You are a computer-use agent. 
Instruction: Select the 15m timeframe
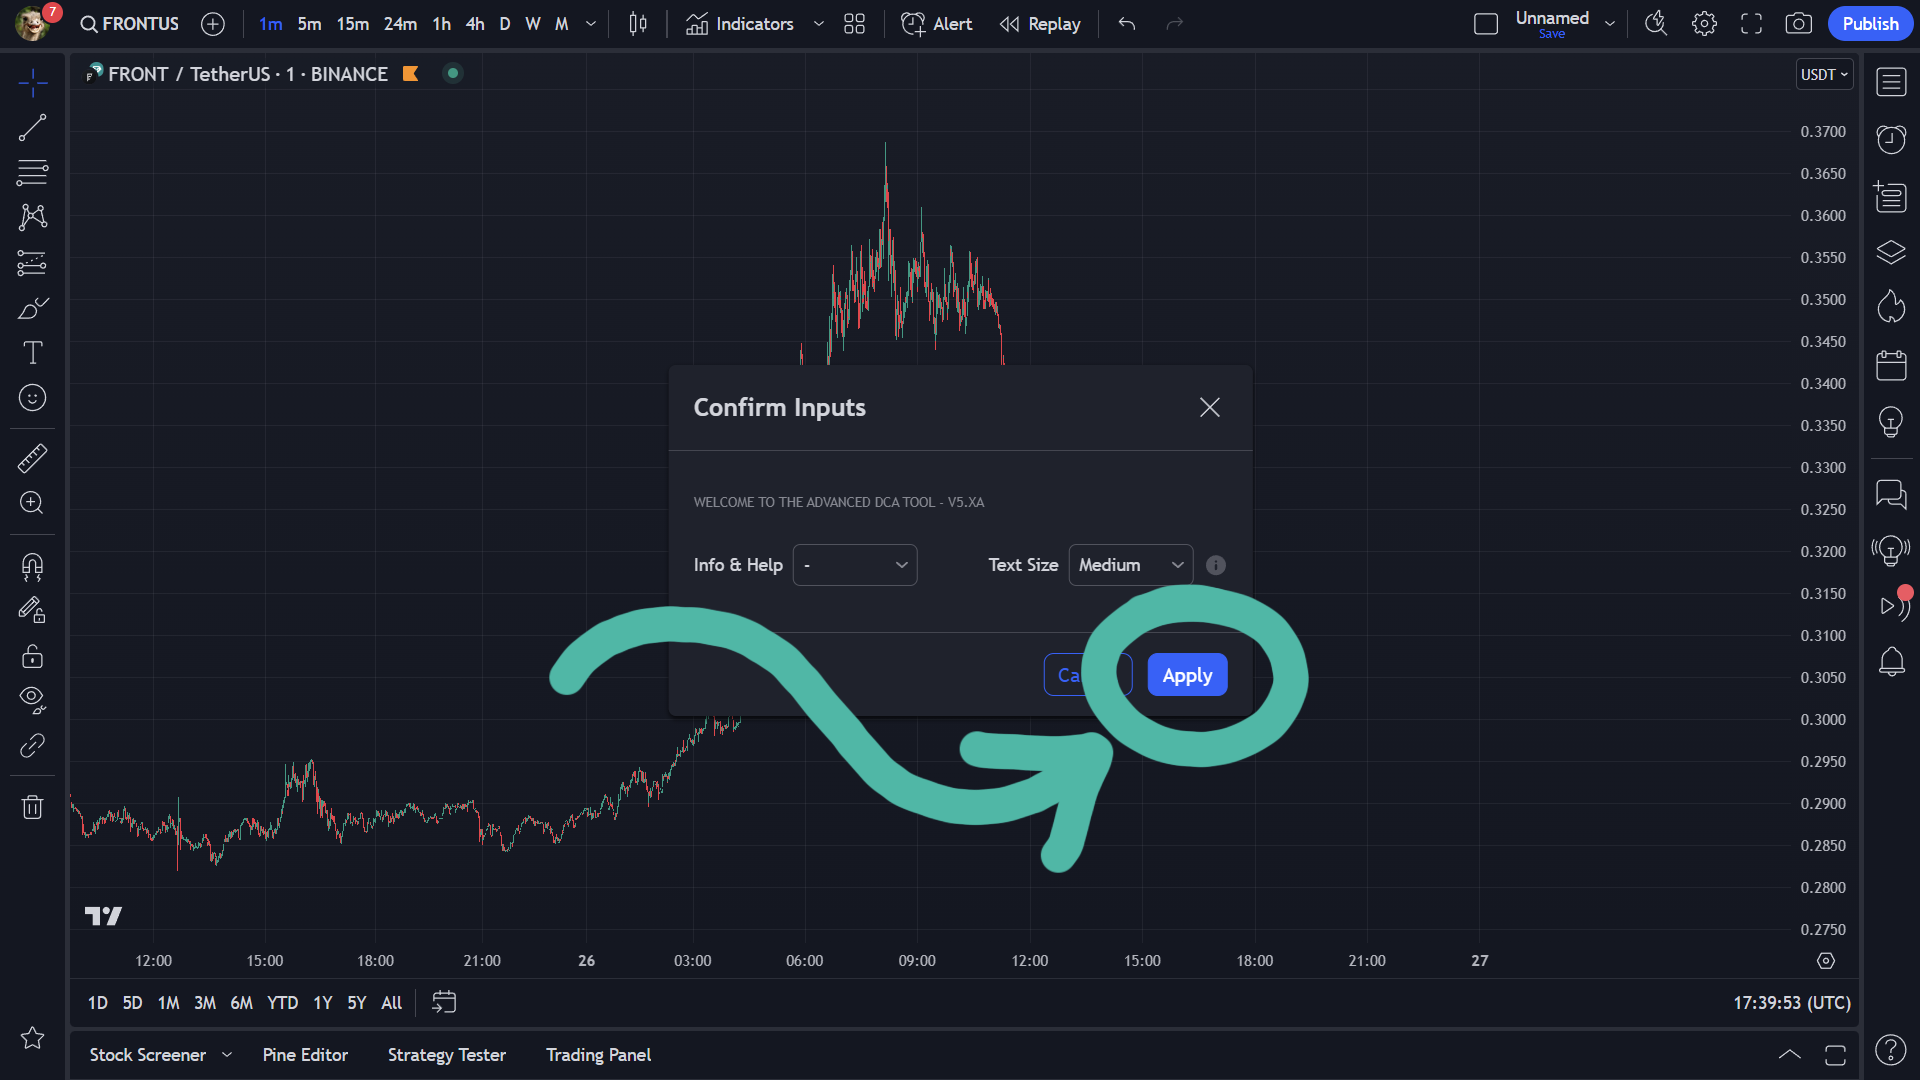351,23
